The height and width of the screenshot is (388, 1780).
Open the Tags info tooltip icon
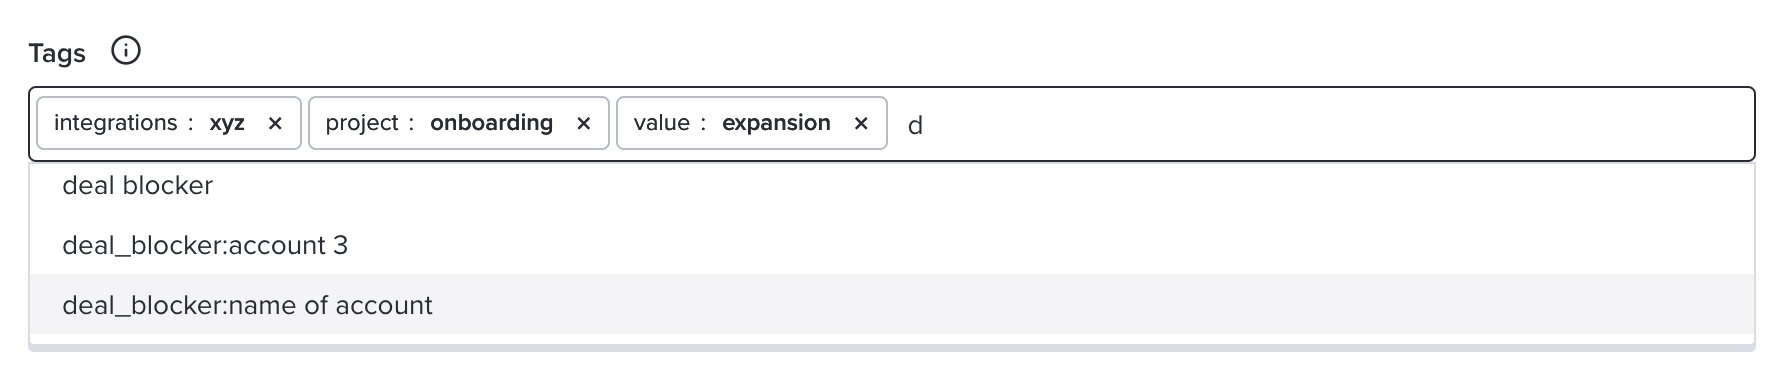click(125, 51)
